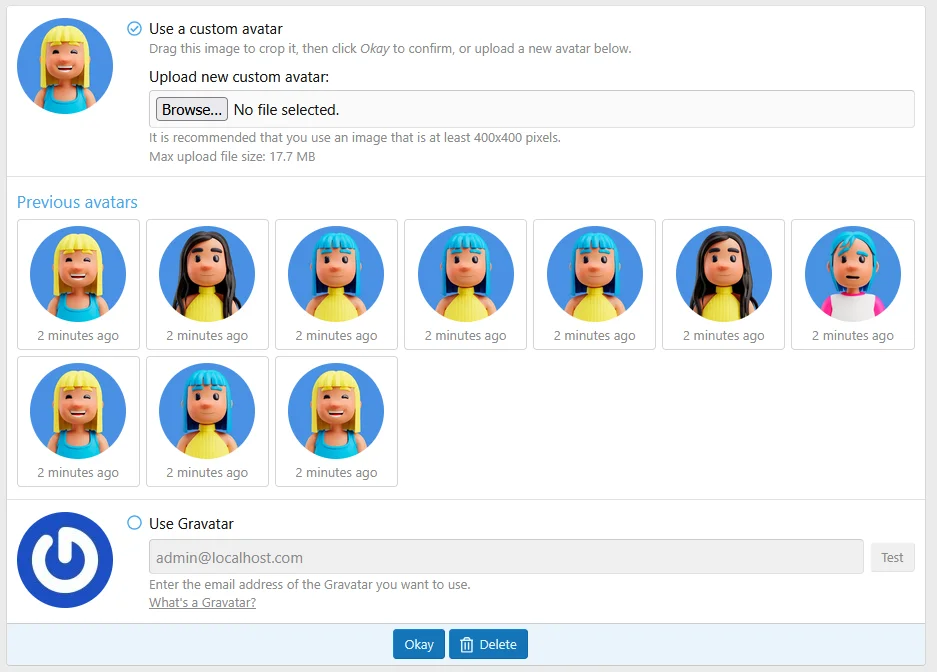Open the What's a Gravatar? link

pyautogui.click(x=203, y=602)
